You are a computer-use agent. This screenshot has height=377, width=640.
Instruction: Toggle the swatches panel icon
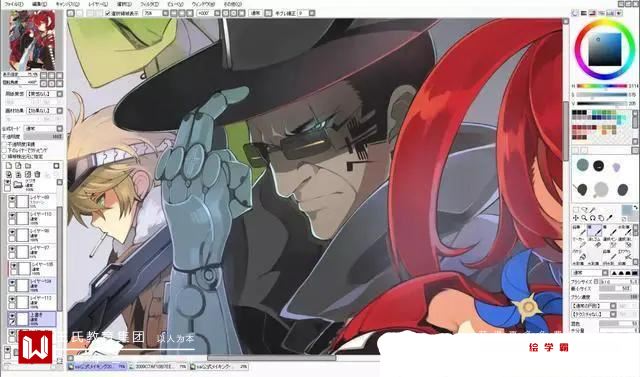click(x=611, y=13)
